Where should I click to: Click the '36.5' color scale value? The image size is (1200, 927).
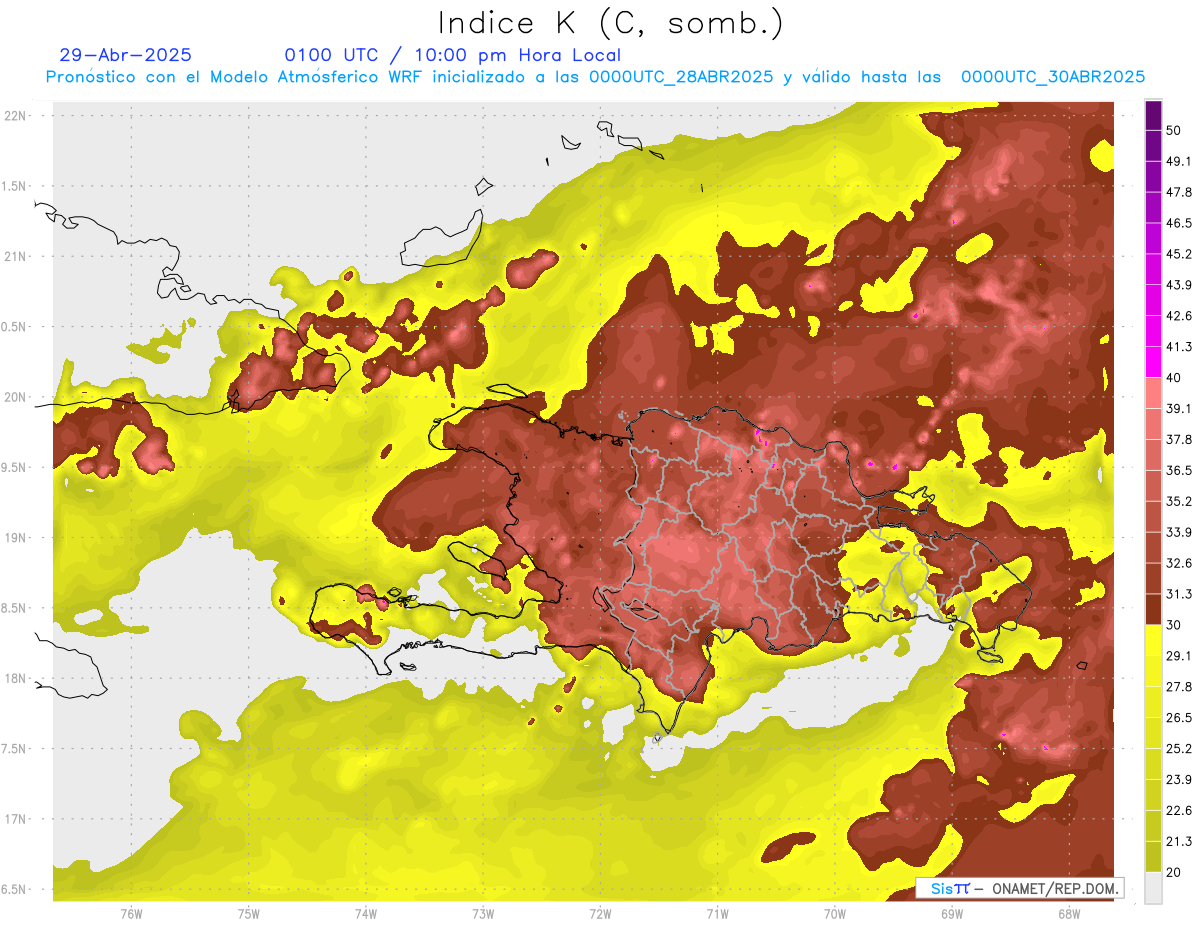click(1179, 470)
